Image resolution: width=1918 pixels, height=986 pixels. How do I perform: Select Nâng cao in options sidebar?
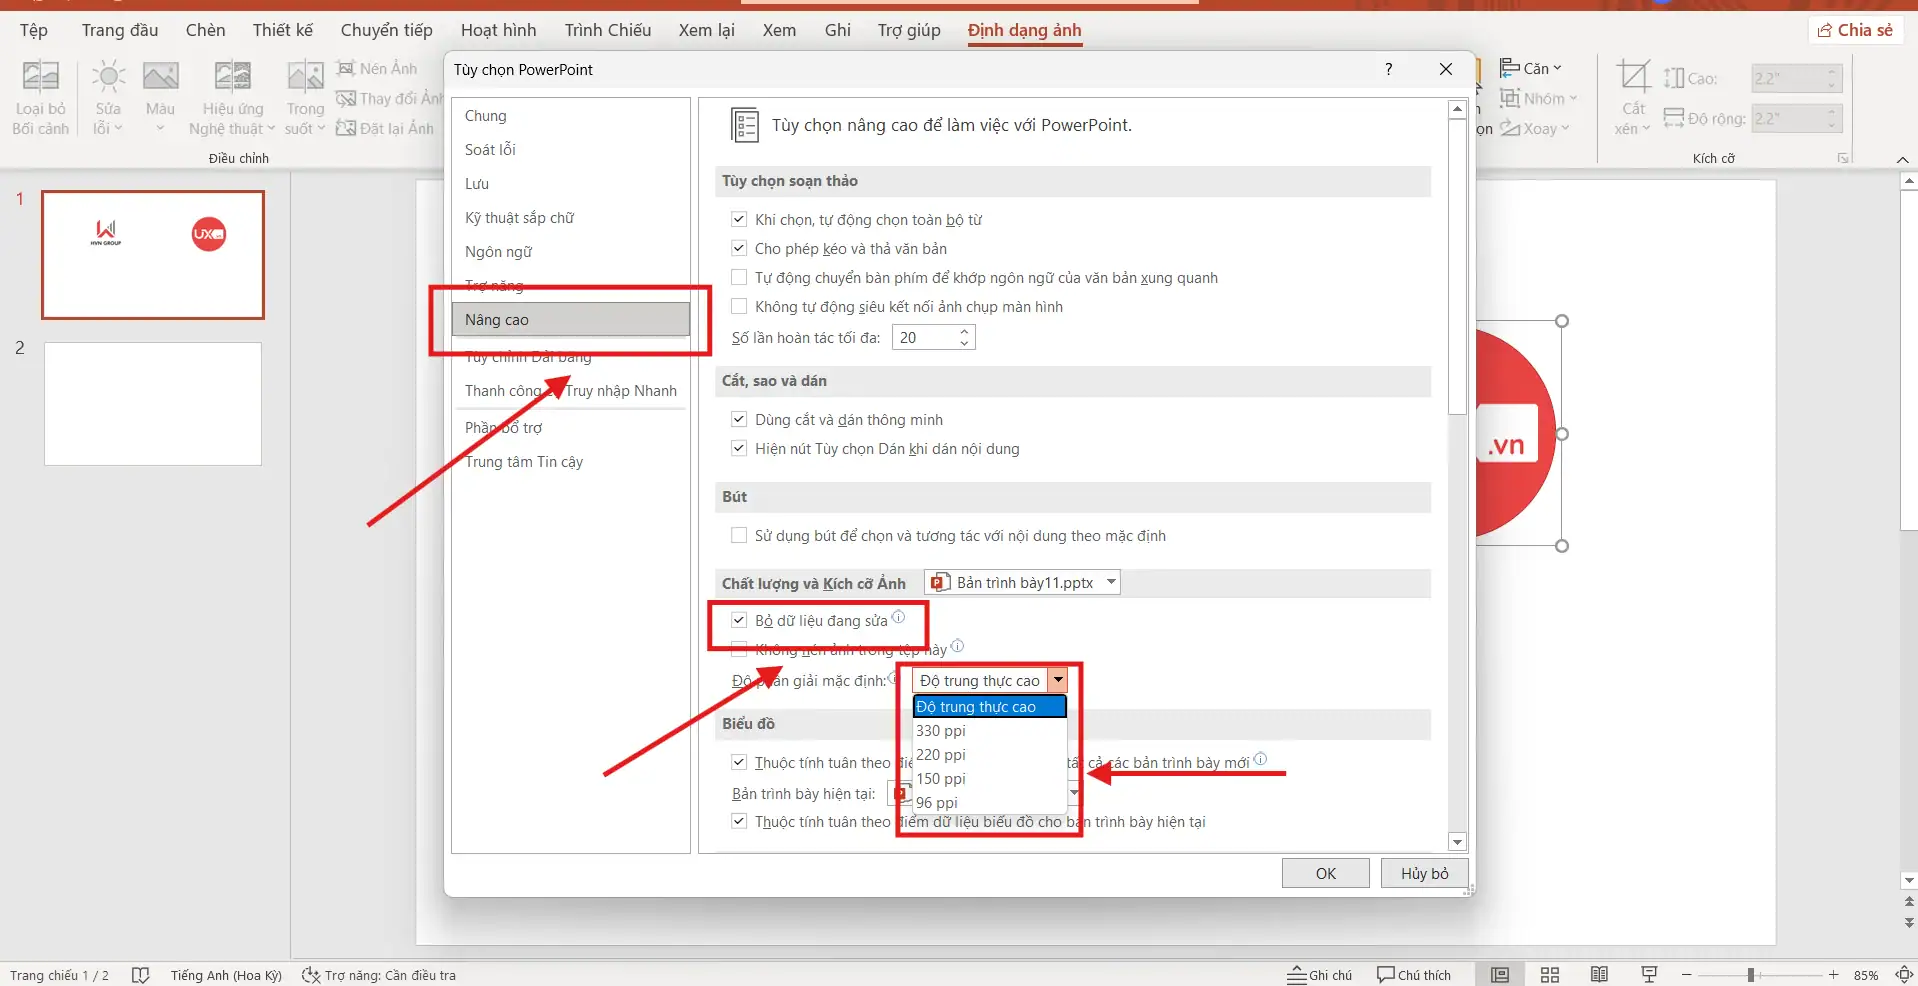[497, 320]
